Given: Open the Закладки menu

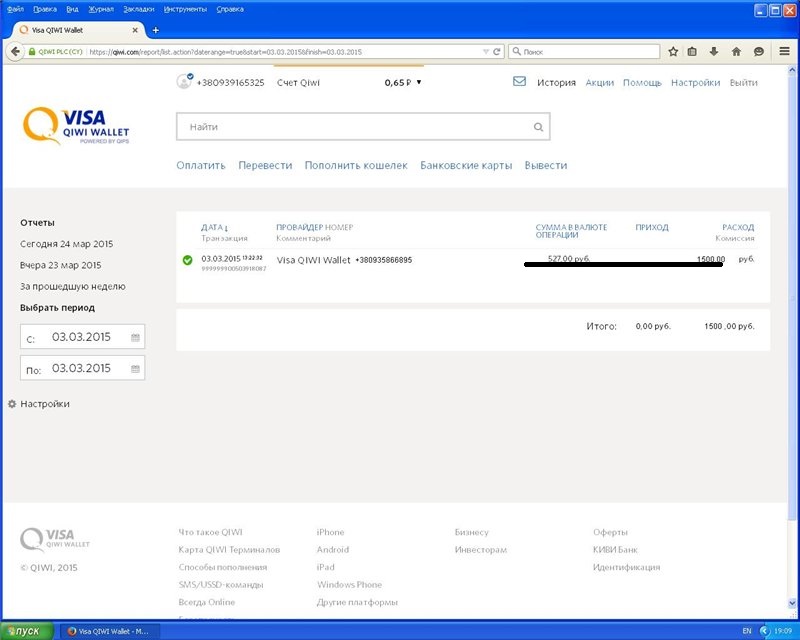Looking at the screenshot, I should tap(139, 9).
